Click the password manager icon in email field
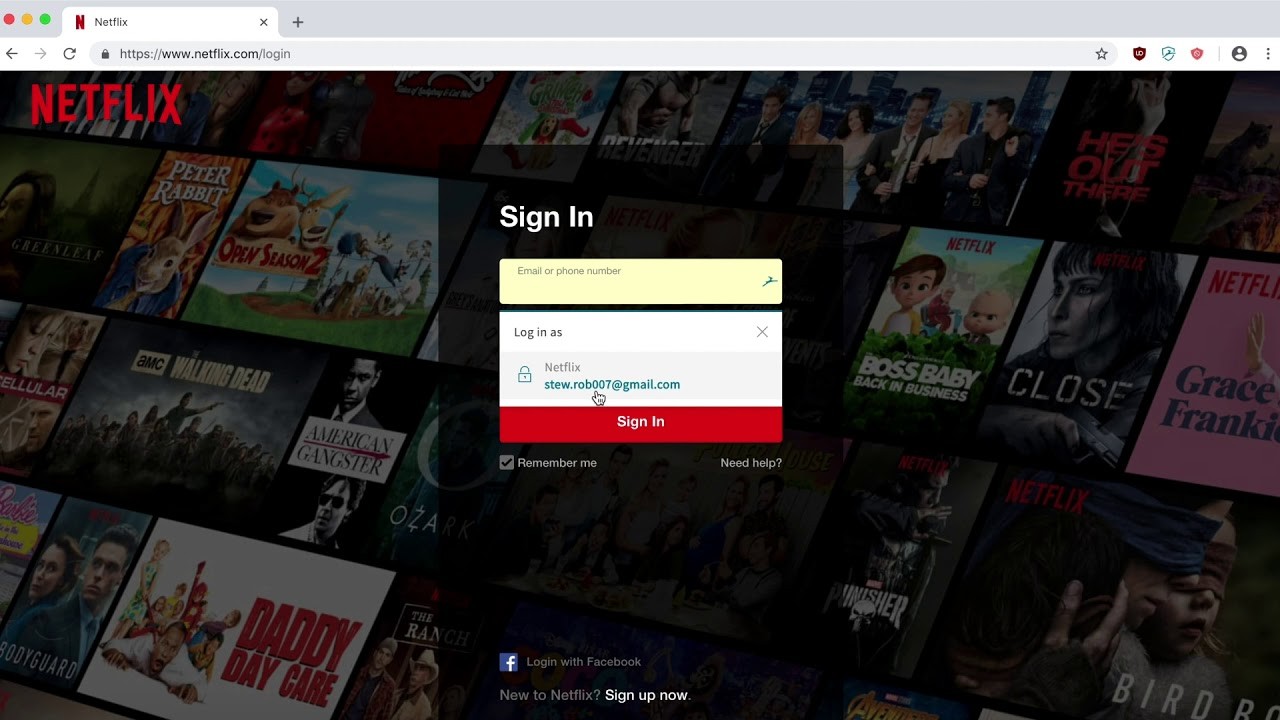 pos(769,282)
